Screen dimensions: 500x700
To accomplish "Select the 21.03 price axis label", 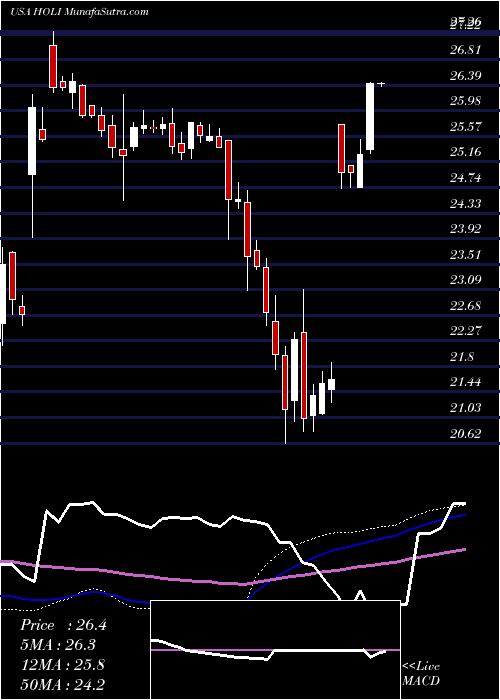I will click(466, 408).
